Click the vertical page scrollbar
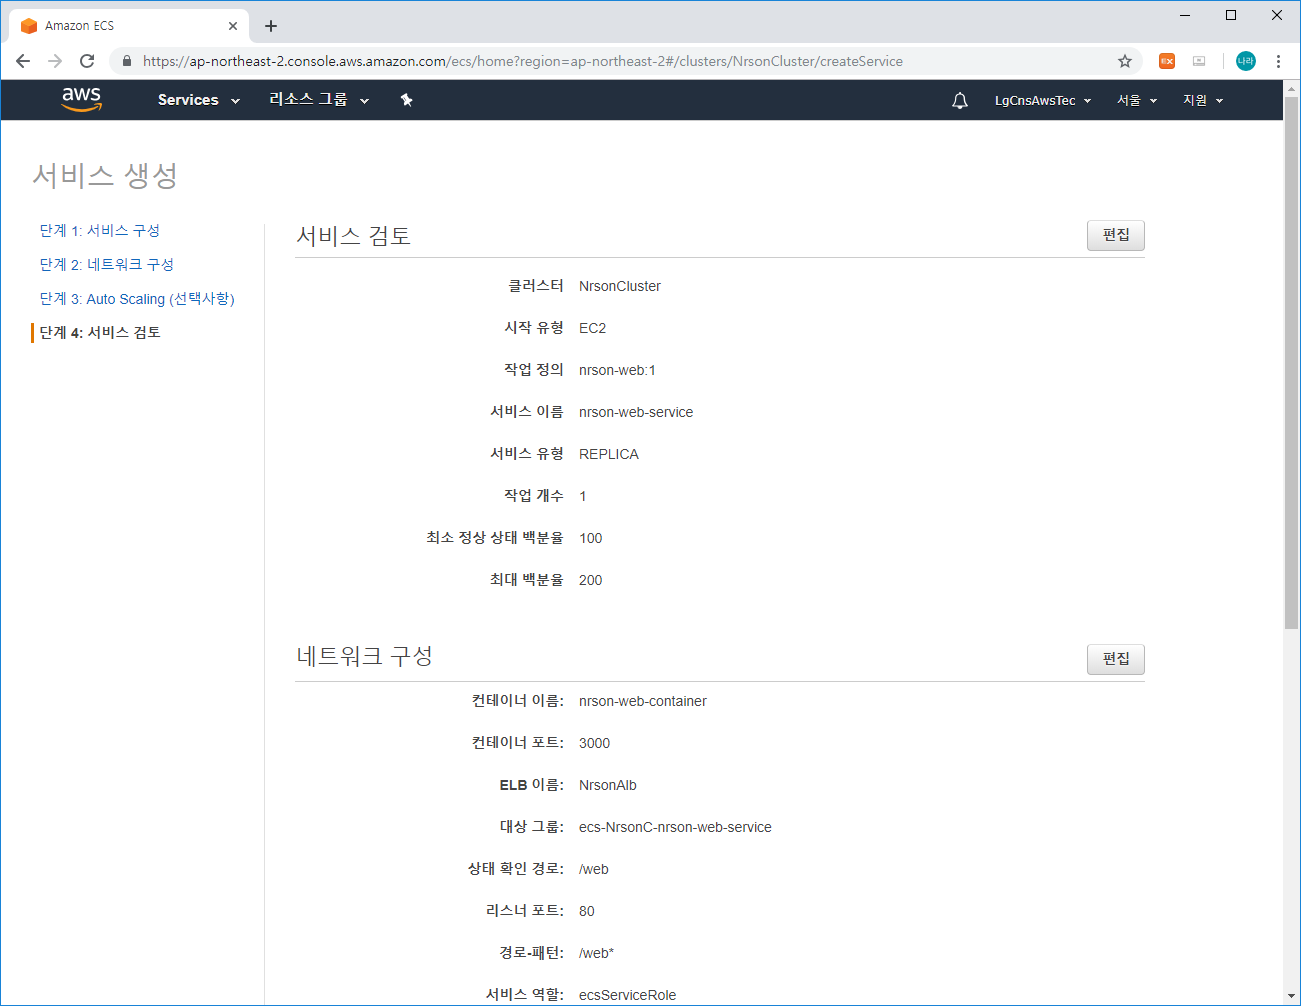Viewport: 1301px width, 1006px height. [x=1291, y=363]
